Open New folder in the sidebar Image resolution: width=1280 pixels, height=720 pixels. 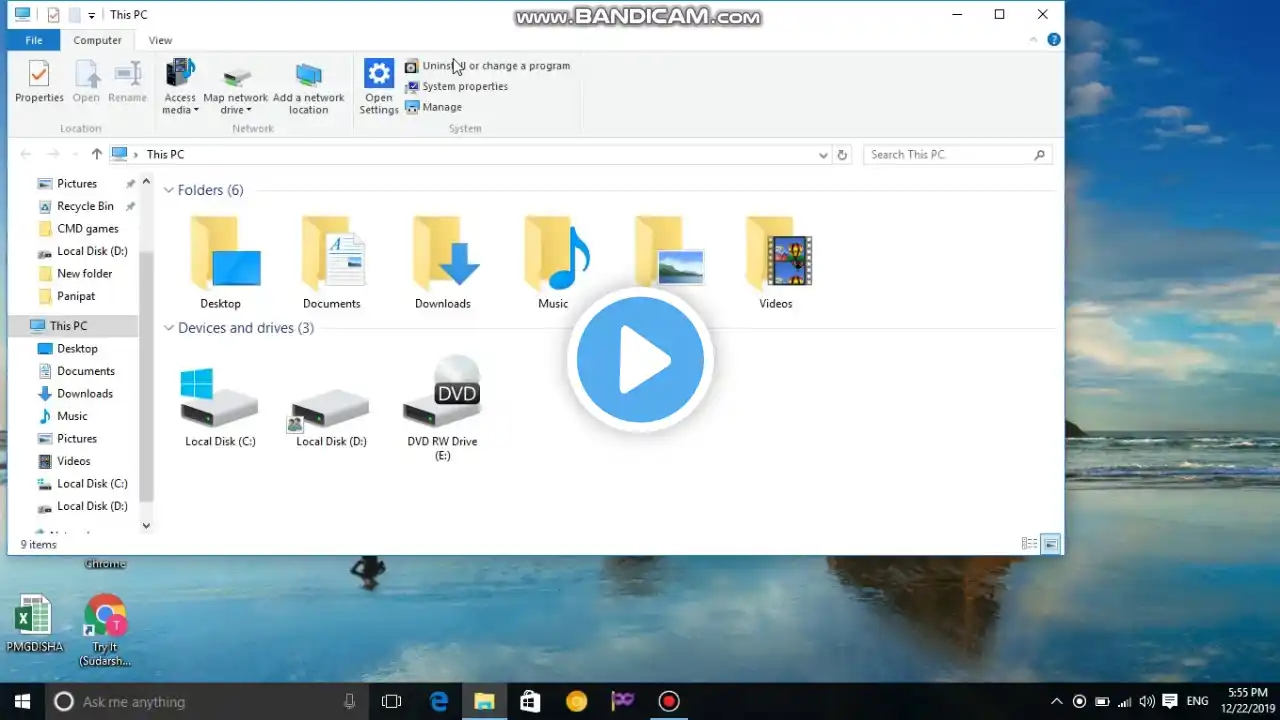84,274
